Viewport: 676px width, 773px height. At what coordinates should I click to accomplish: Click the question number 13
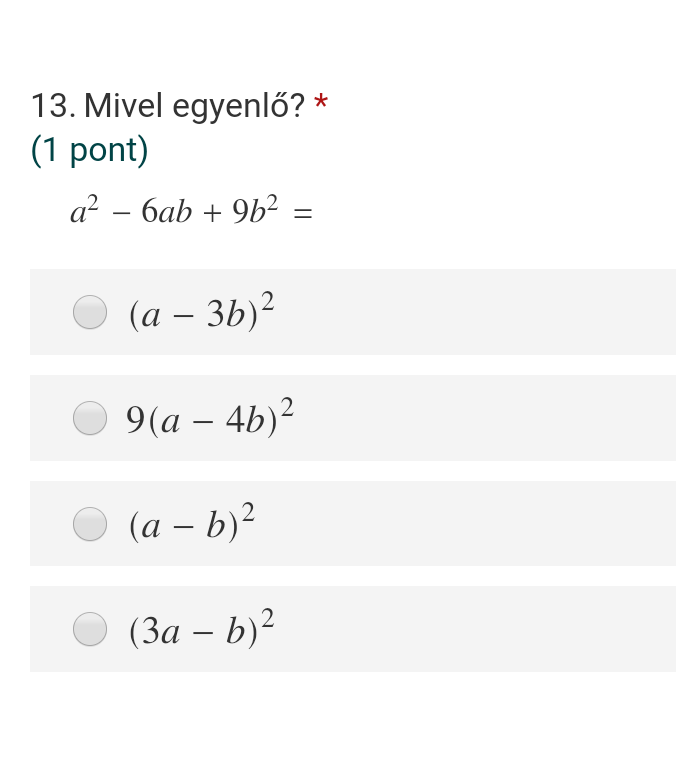53,105
